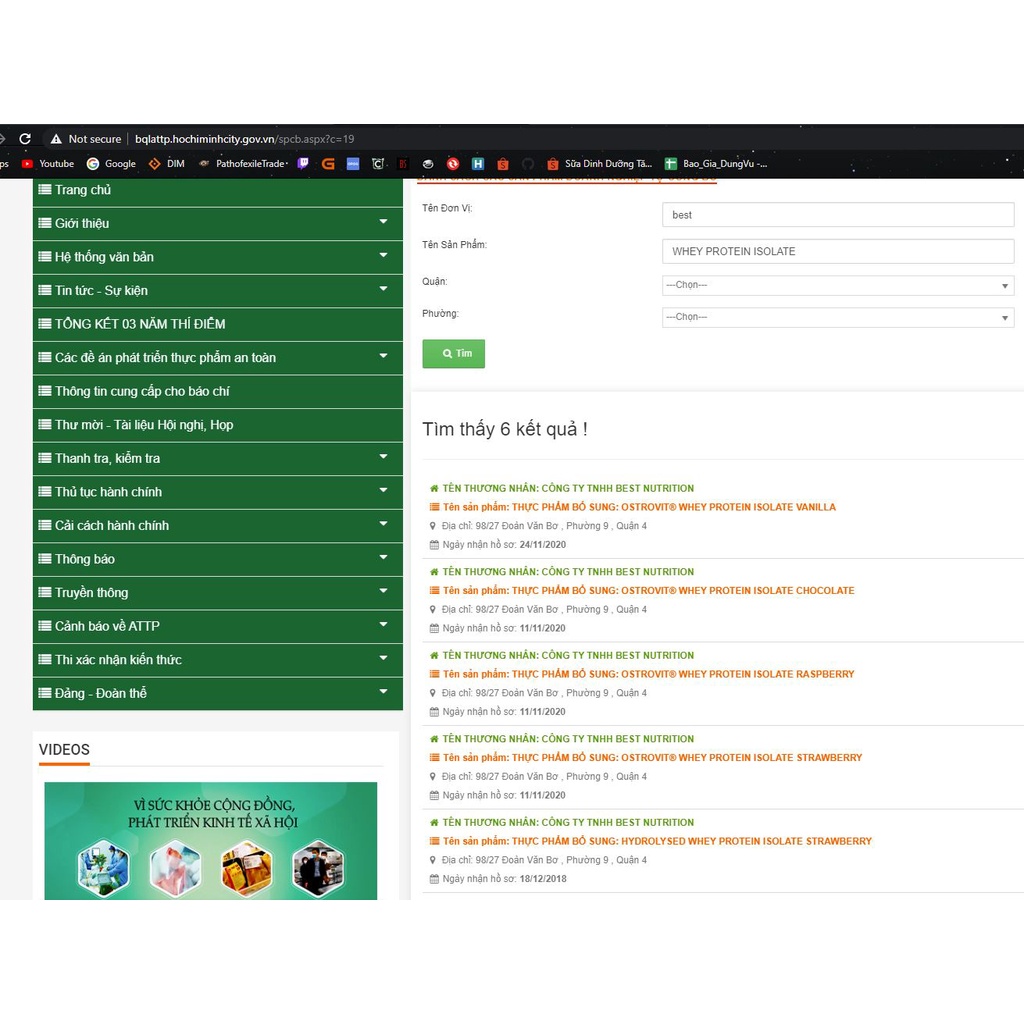Click the browser reload icon

pyautogui.click(x=25, y=139)
